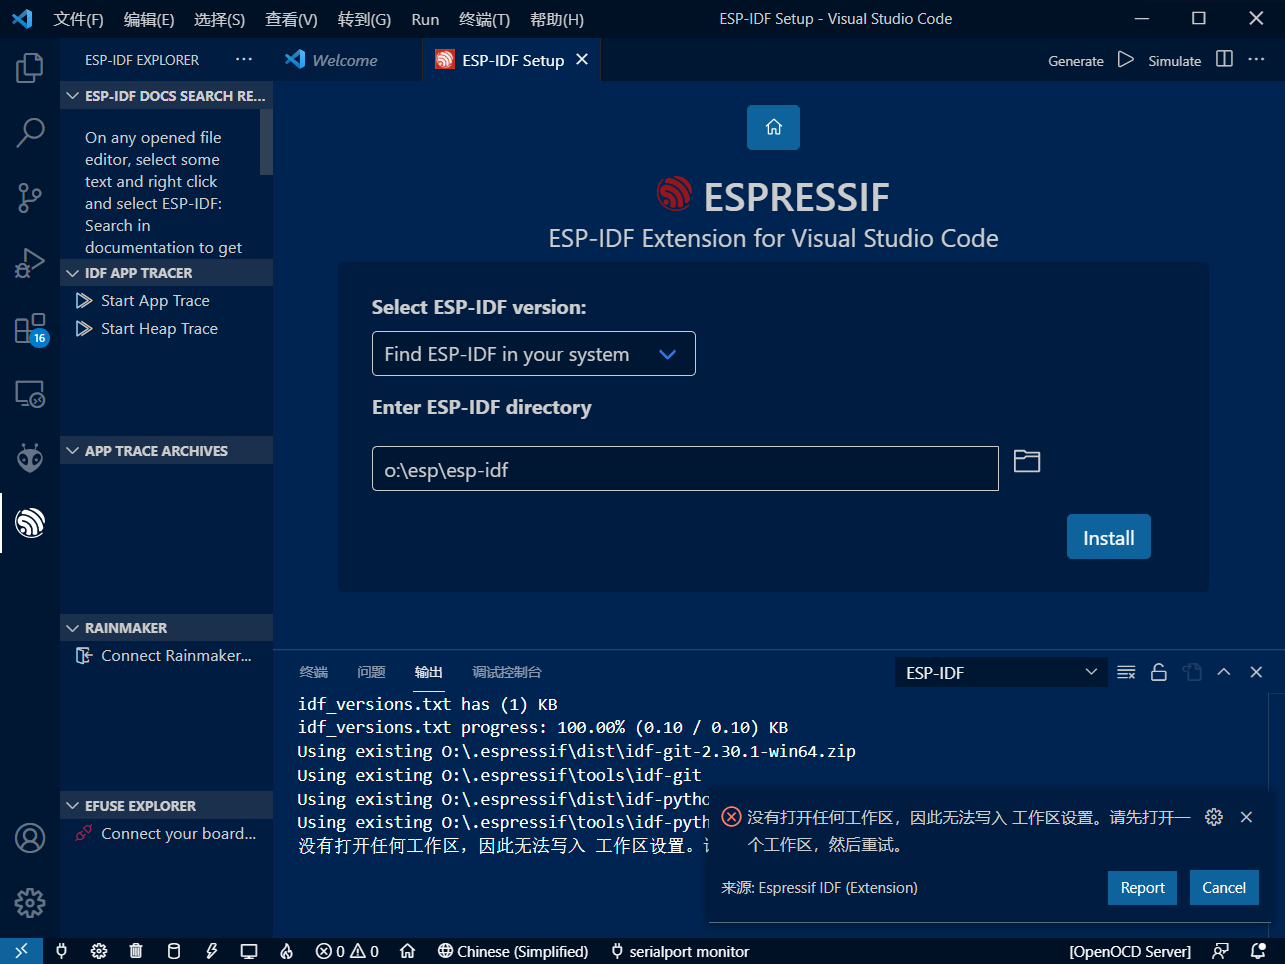The width and height of the screenshot is (1285, 964).
Task: Open the 帮助(H) menu
Action: pos(556,19)
